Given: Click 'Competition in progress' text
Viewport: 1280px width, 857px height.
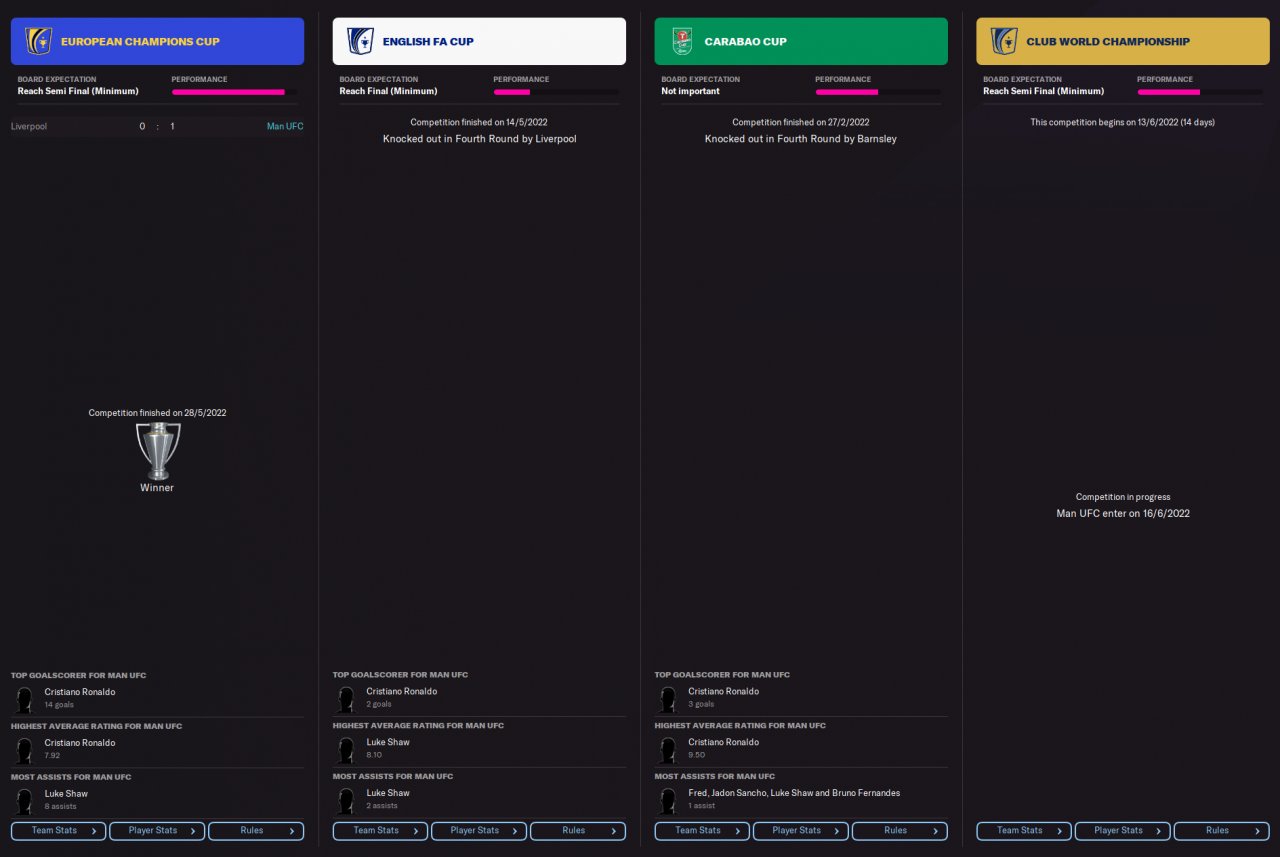Looking at the screenshot, I should click(x=1123, y=497).
